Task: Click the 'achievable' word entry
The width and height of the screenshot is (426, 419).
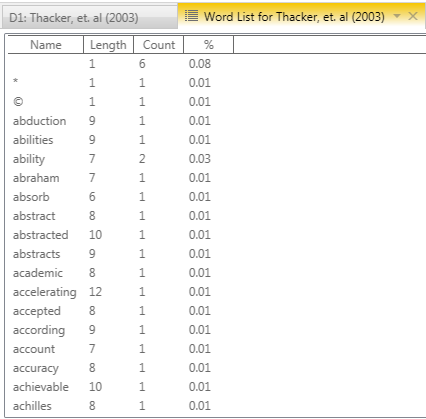Action: [x=41, y=387]
